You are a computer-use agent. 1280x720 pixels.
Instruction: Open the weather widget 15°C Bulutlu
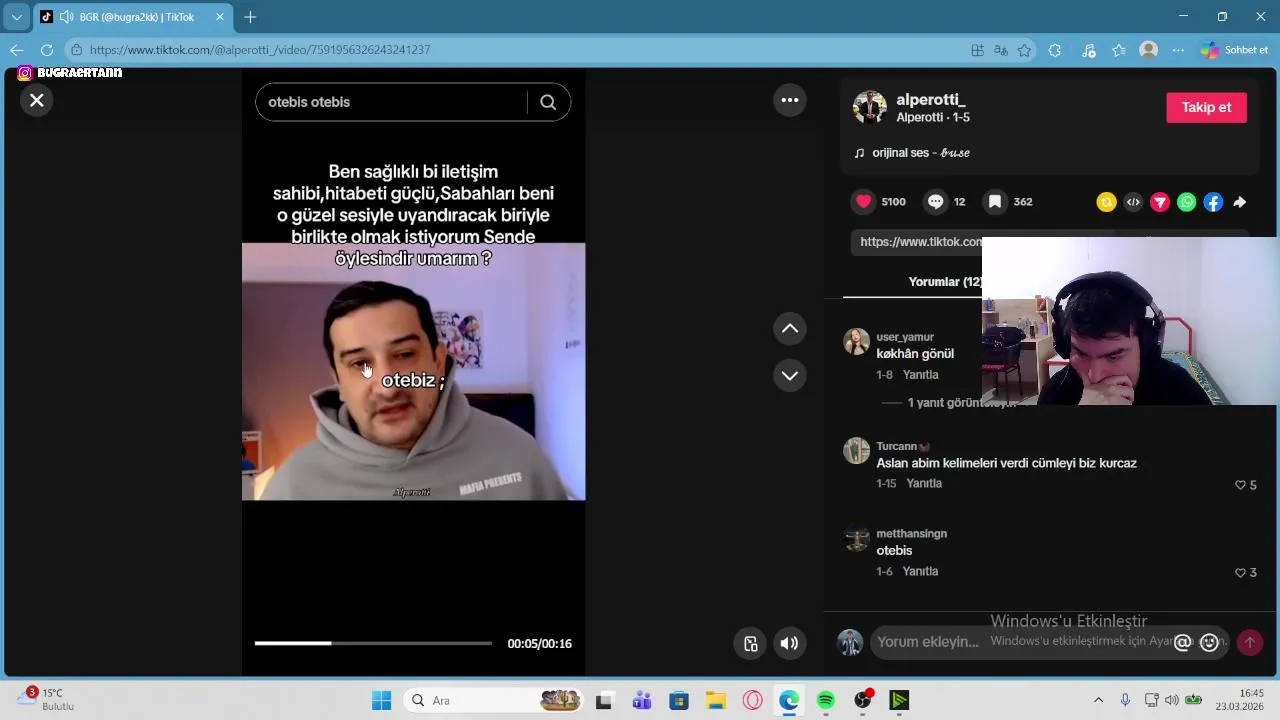[x=46, y=699]
